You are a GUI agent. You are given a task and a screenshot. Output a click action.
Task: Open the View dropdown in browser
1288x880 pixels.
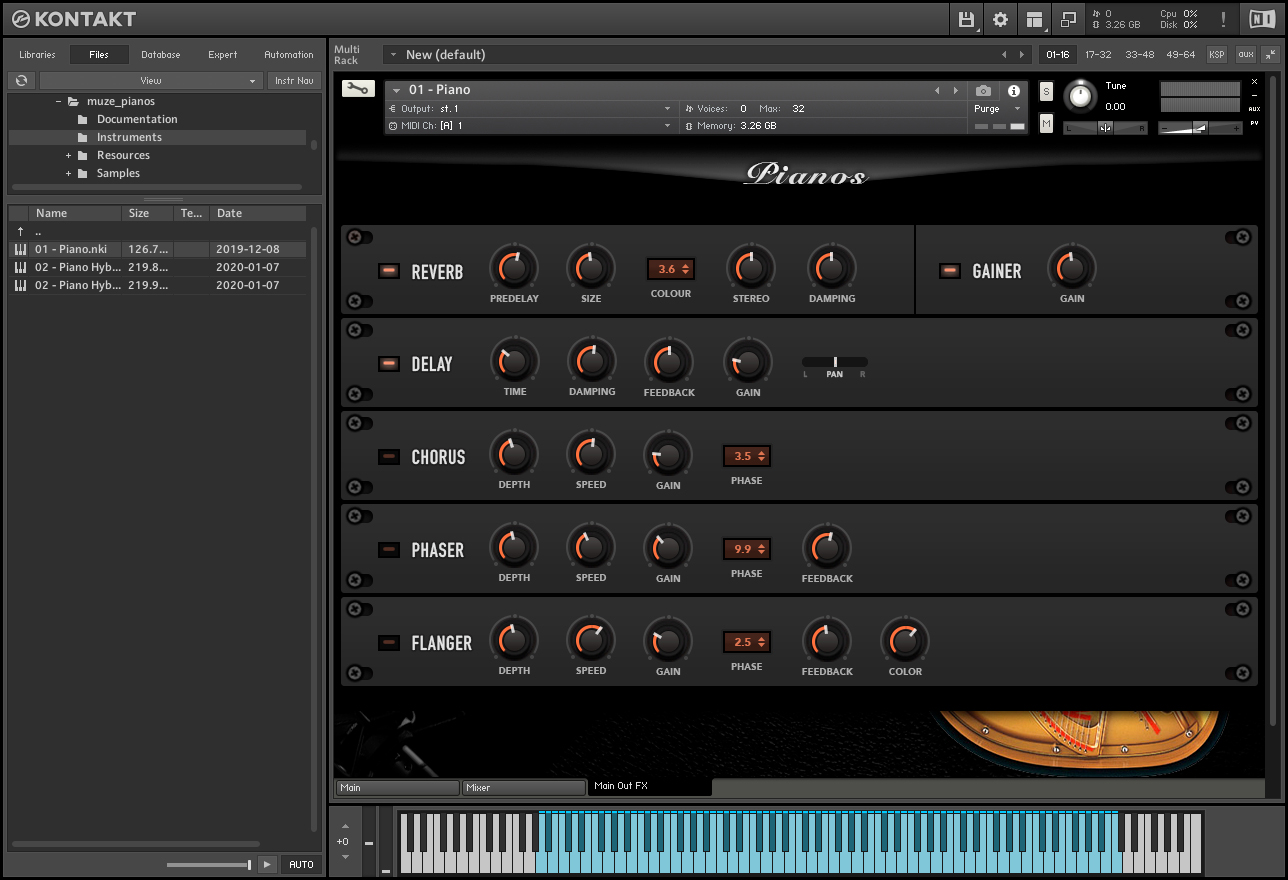151,80
